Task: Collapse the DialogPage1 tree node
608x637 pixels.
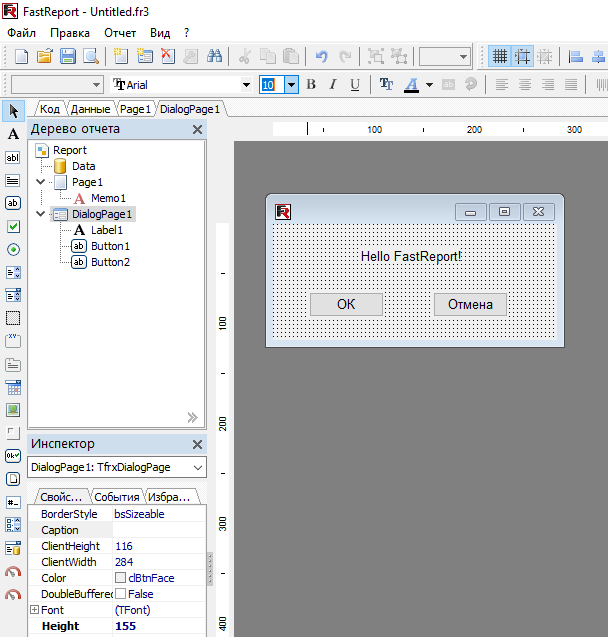Action: 40,214
